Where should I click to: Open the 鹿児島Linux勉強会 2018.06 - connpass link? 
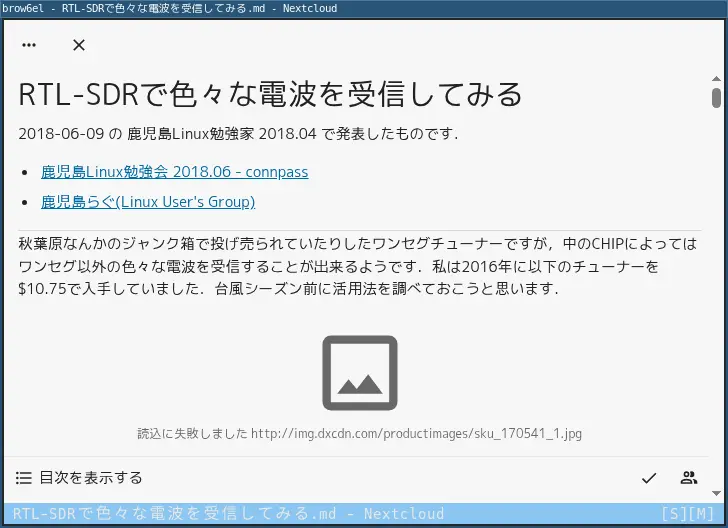click(175, 172)
